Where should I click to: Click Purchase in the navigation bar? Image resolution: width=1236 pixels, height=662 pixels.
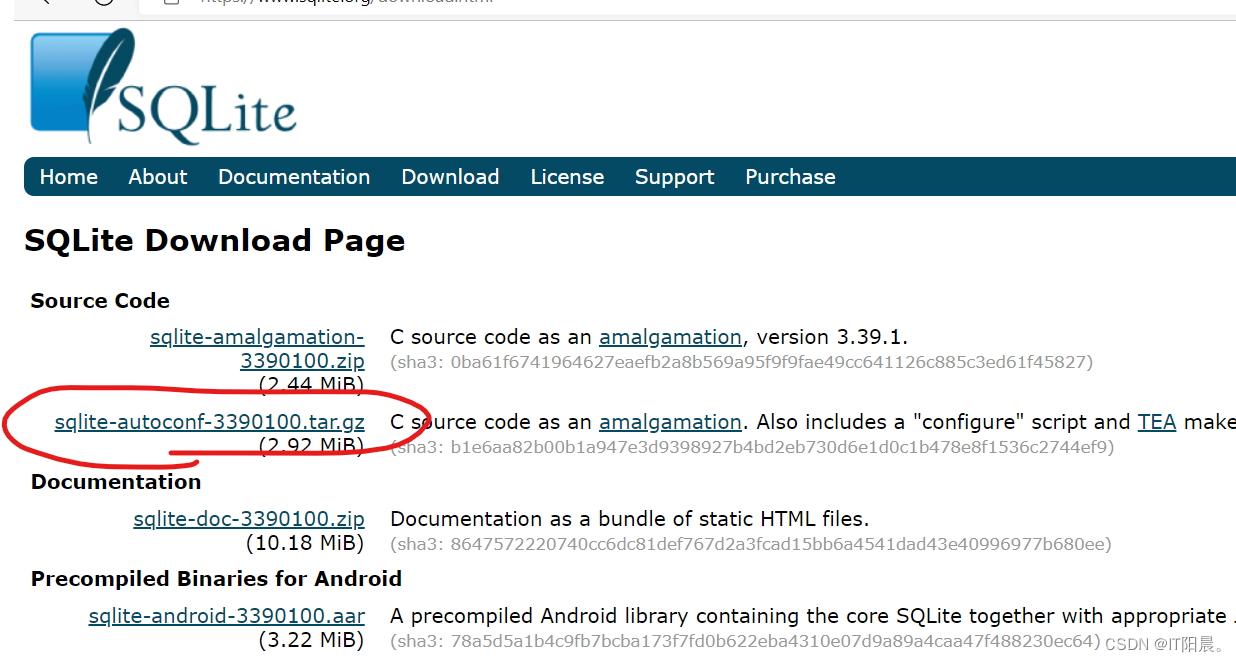coord(790,177)
